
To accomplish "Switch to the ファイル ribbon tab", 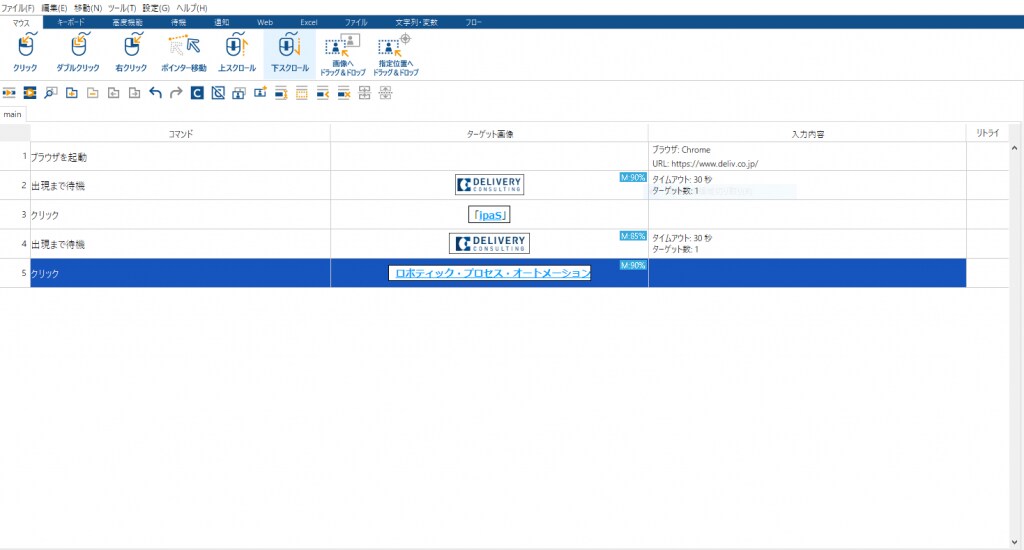I will tap(356, 22).
